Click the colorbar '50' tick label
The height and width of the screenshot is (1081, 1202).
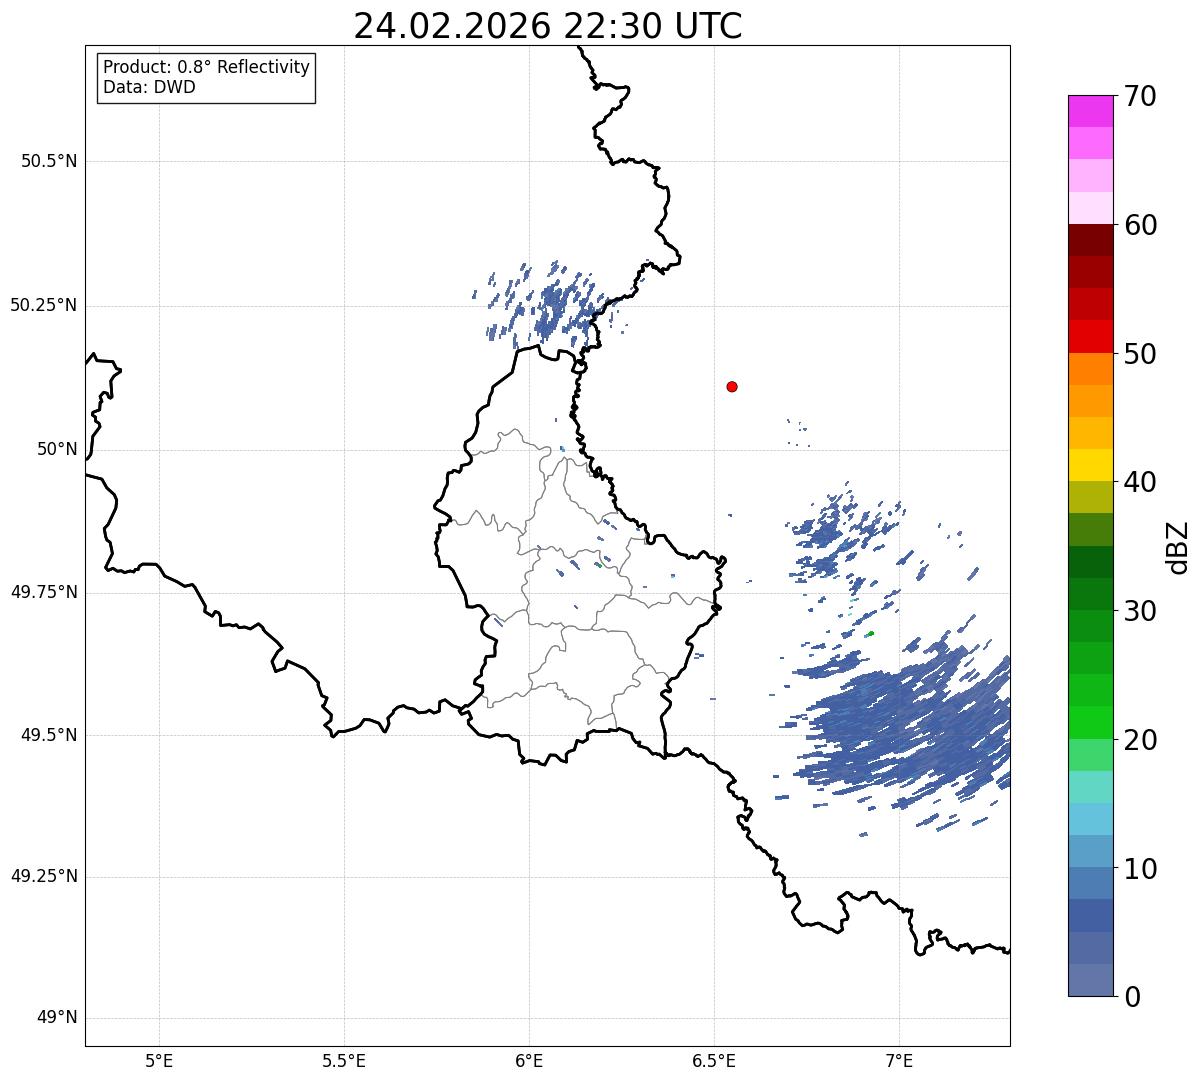point(1140,354)
